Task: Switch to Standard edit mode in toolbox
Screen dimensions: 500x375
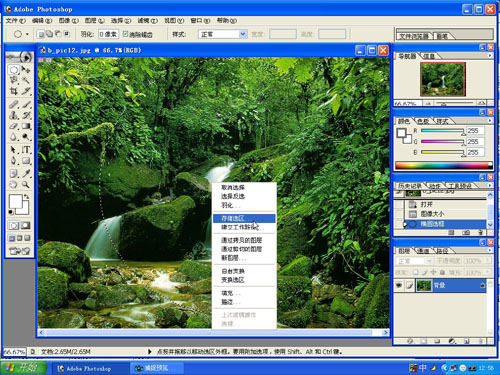Action: (14, 226)
